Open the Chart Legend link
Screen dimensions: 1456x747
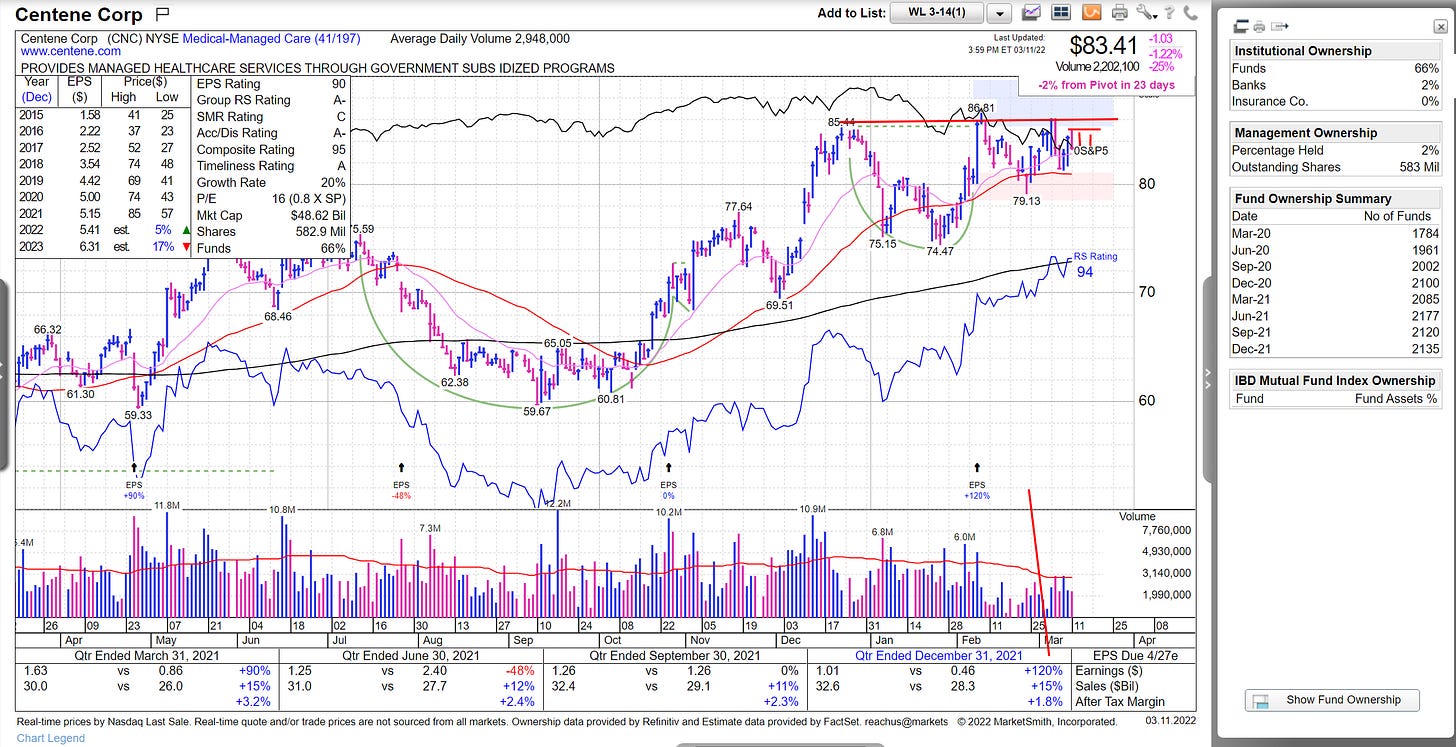(x=51, y=738)
